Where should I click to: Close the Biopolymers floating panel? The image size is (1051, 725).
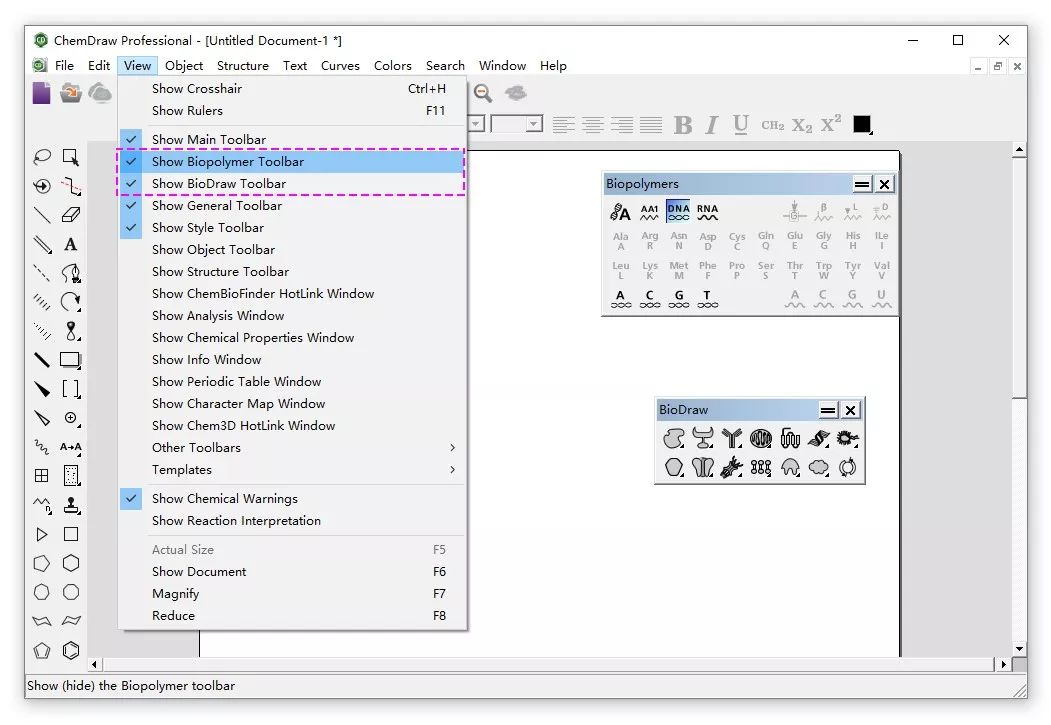tap(885, 184)
